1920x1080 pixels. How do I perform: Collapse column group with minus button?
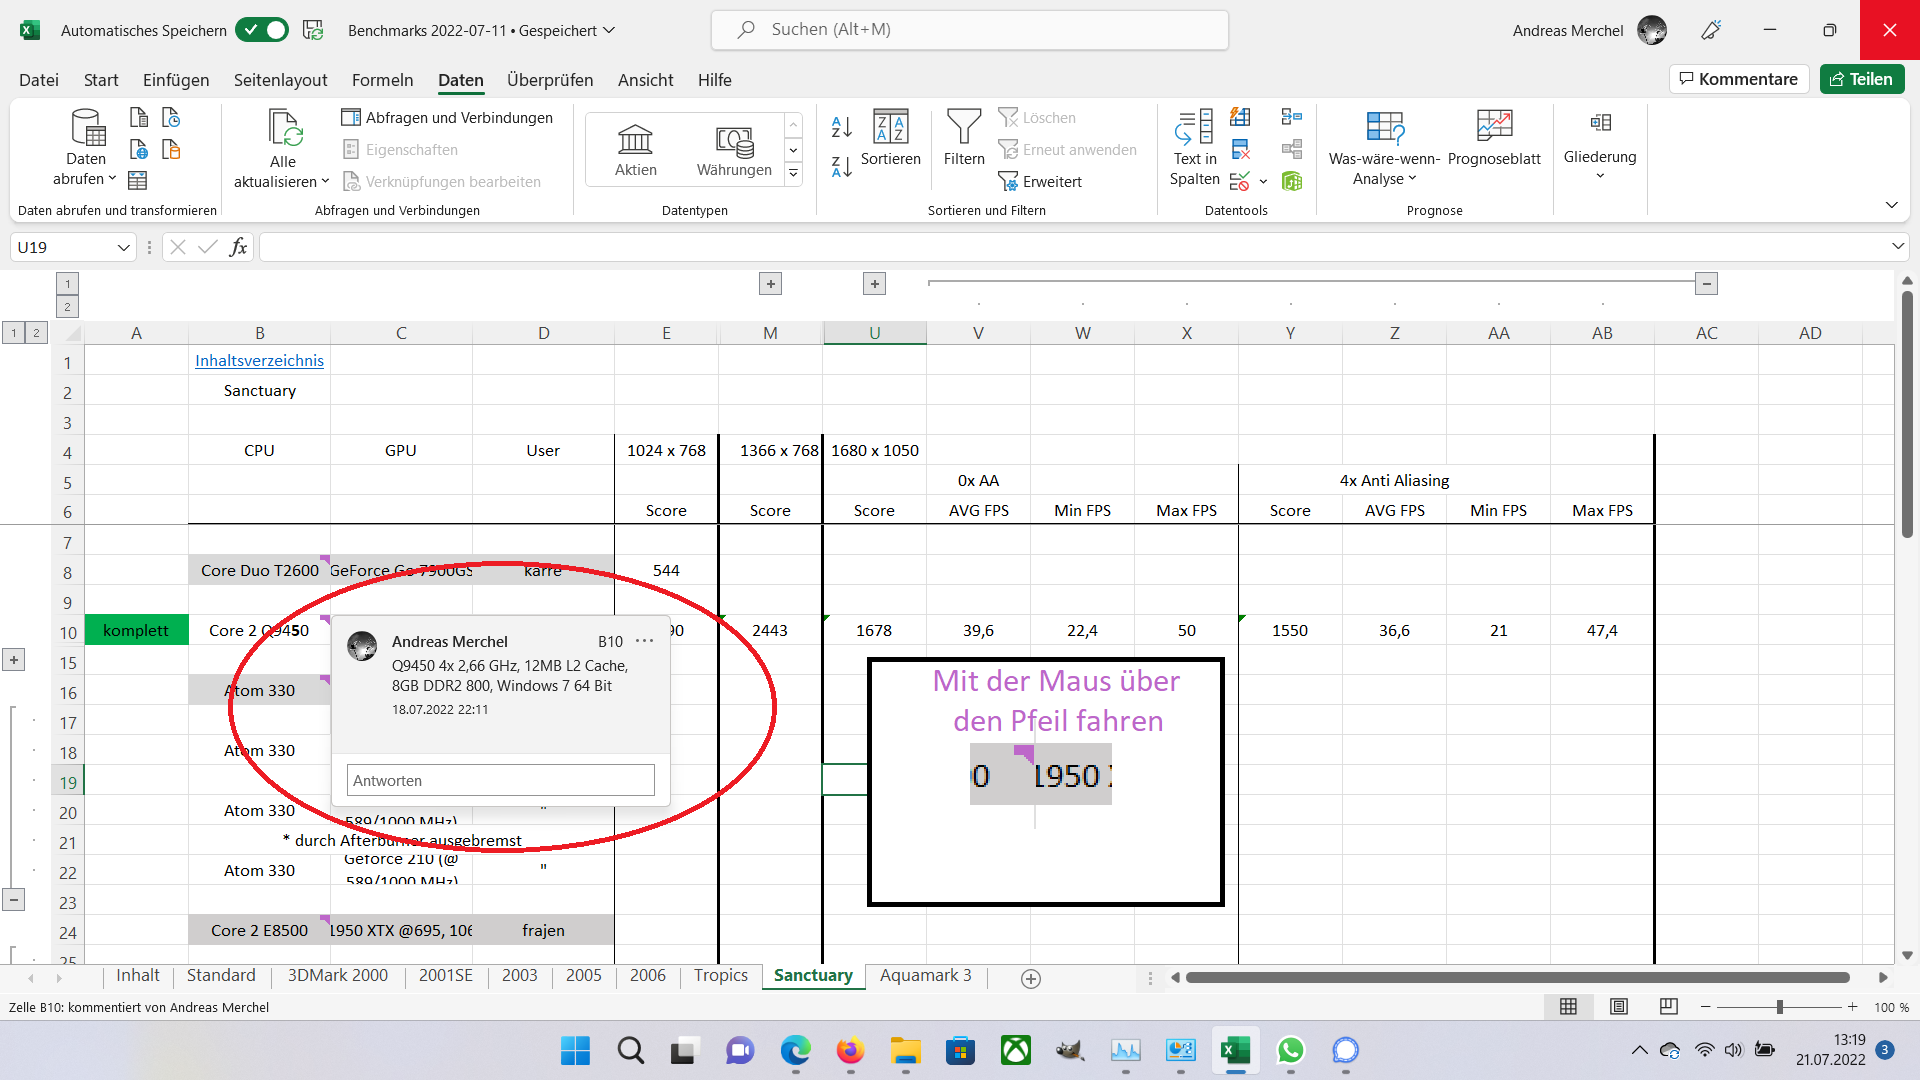tap(1706, 284)
